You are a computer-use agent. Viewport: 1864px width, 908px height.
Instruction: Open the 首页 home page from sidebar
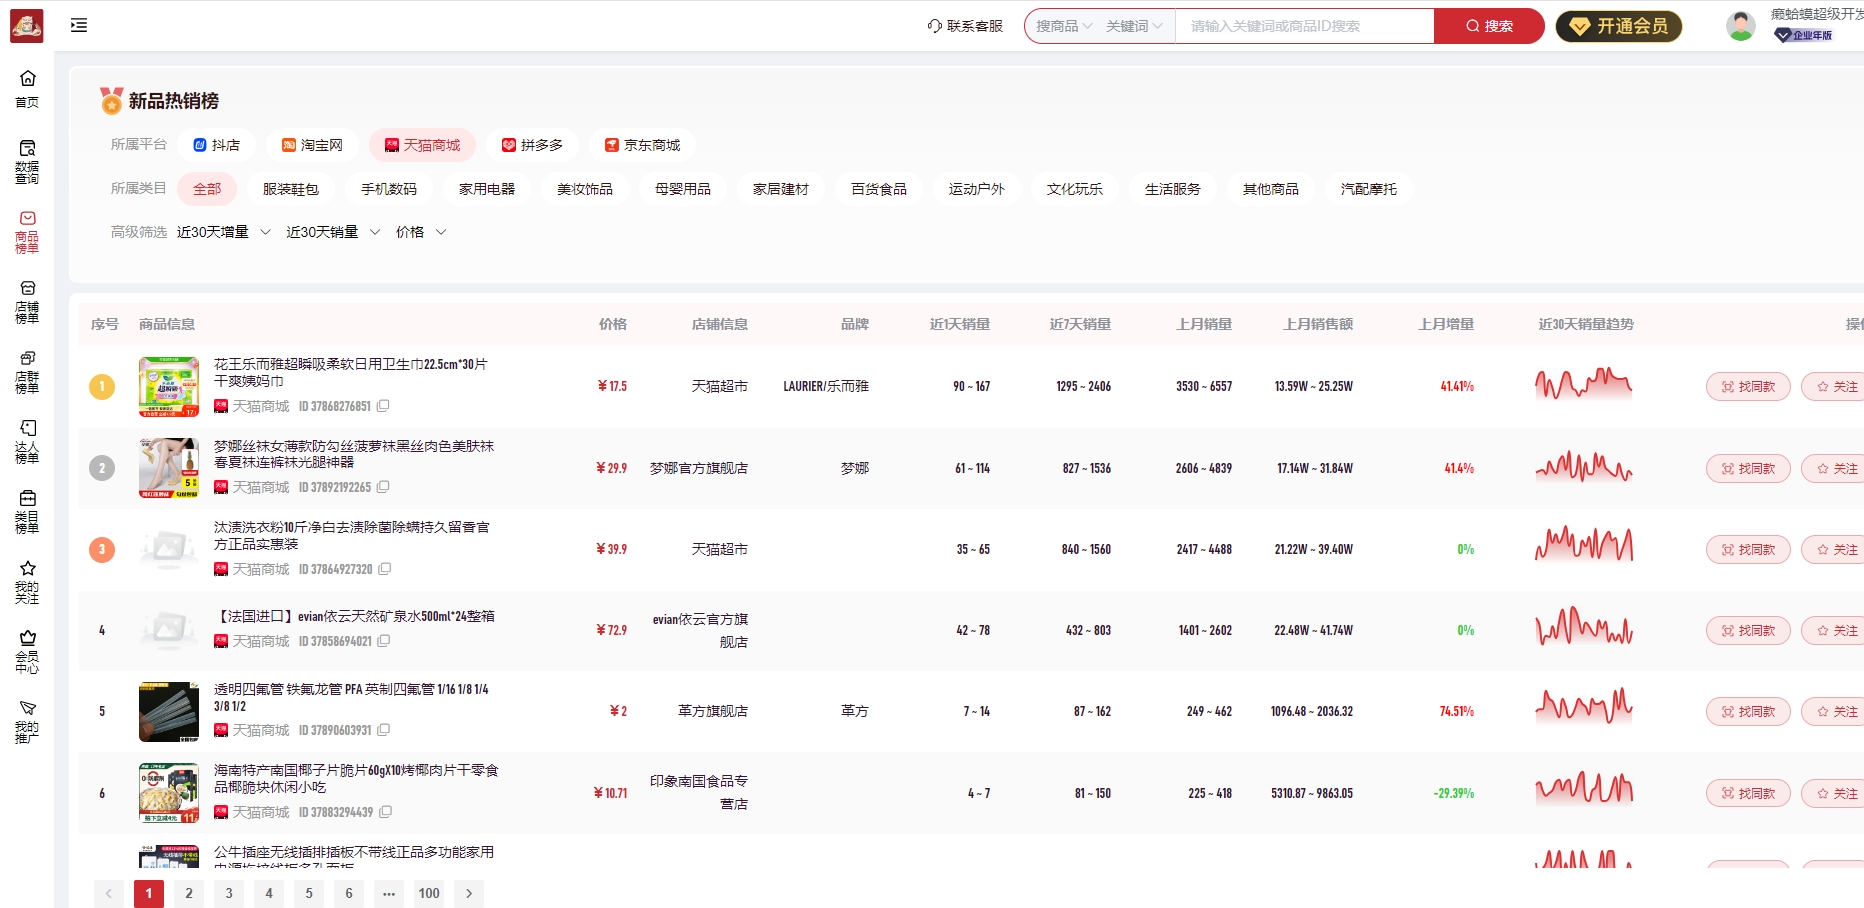click(28, 88)
